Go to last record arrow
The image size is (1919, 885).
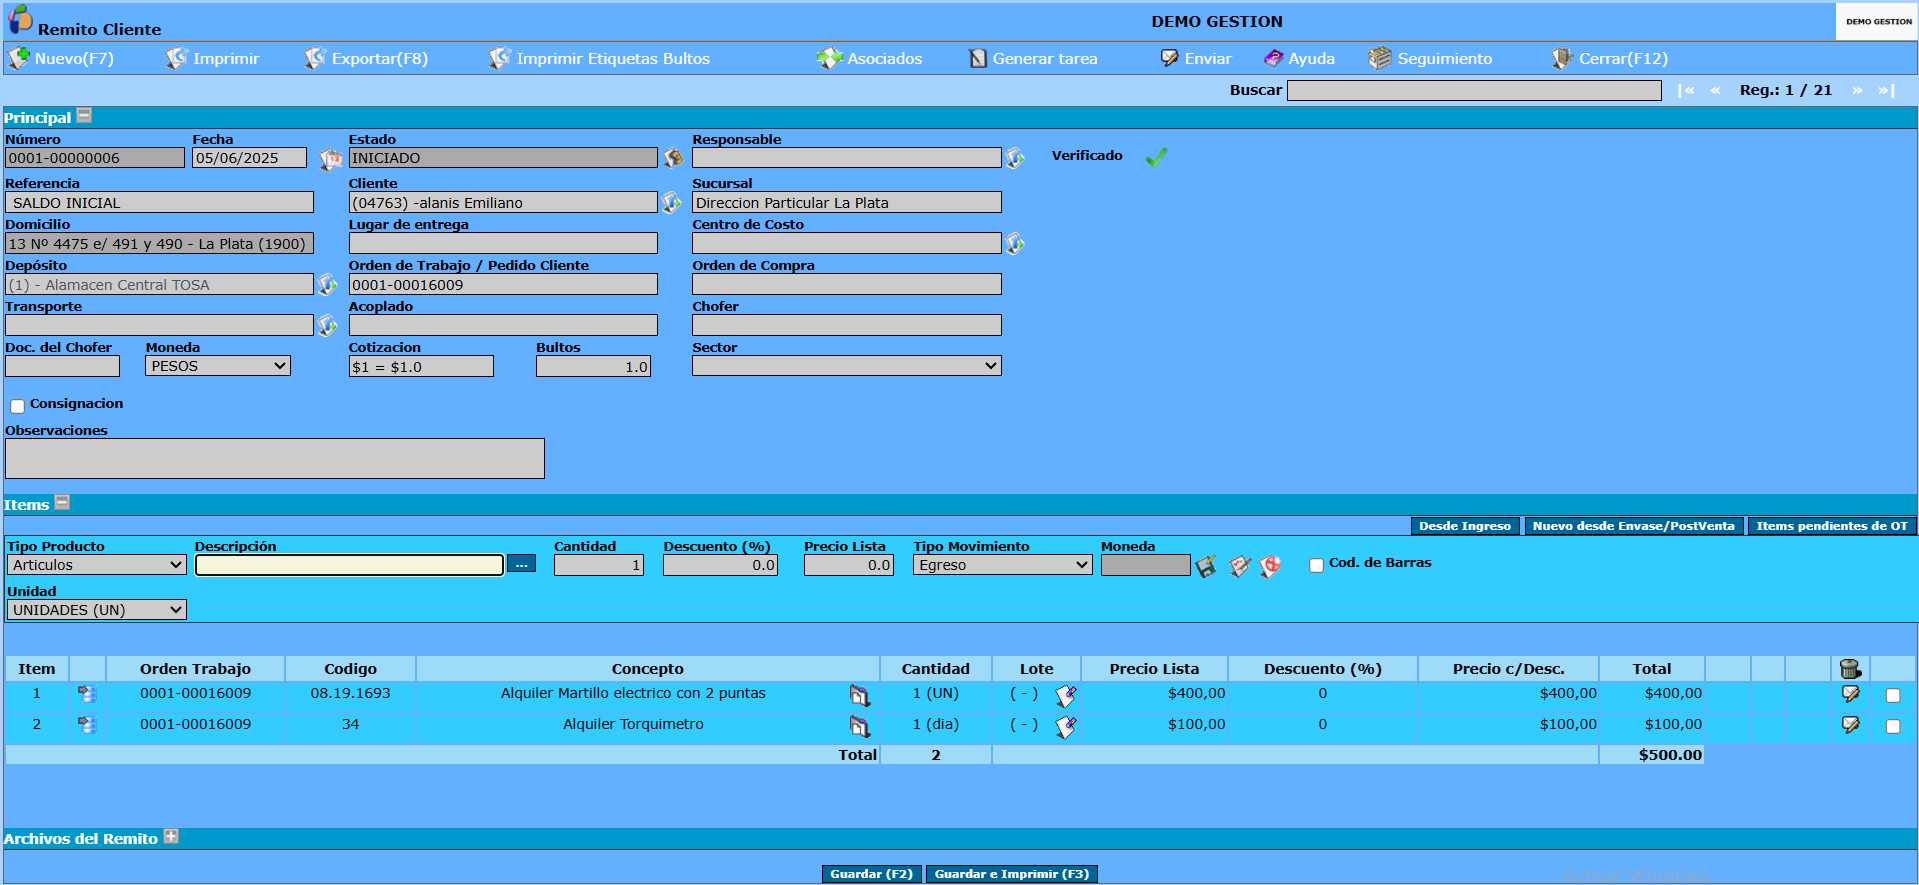coord(1886,90)
